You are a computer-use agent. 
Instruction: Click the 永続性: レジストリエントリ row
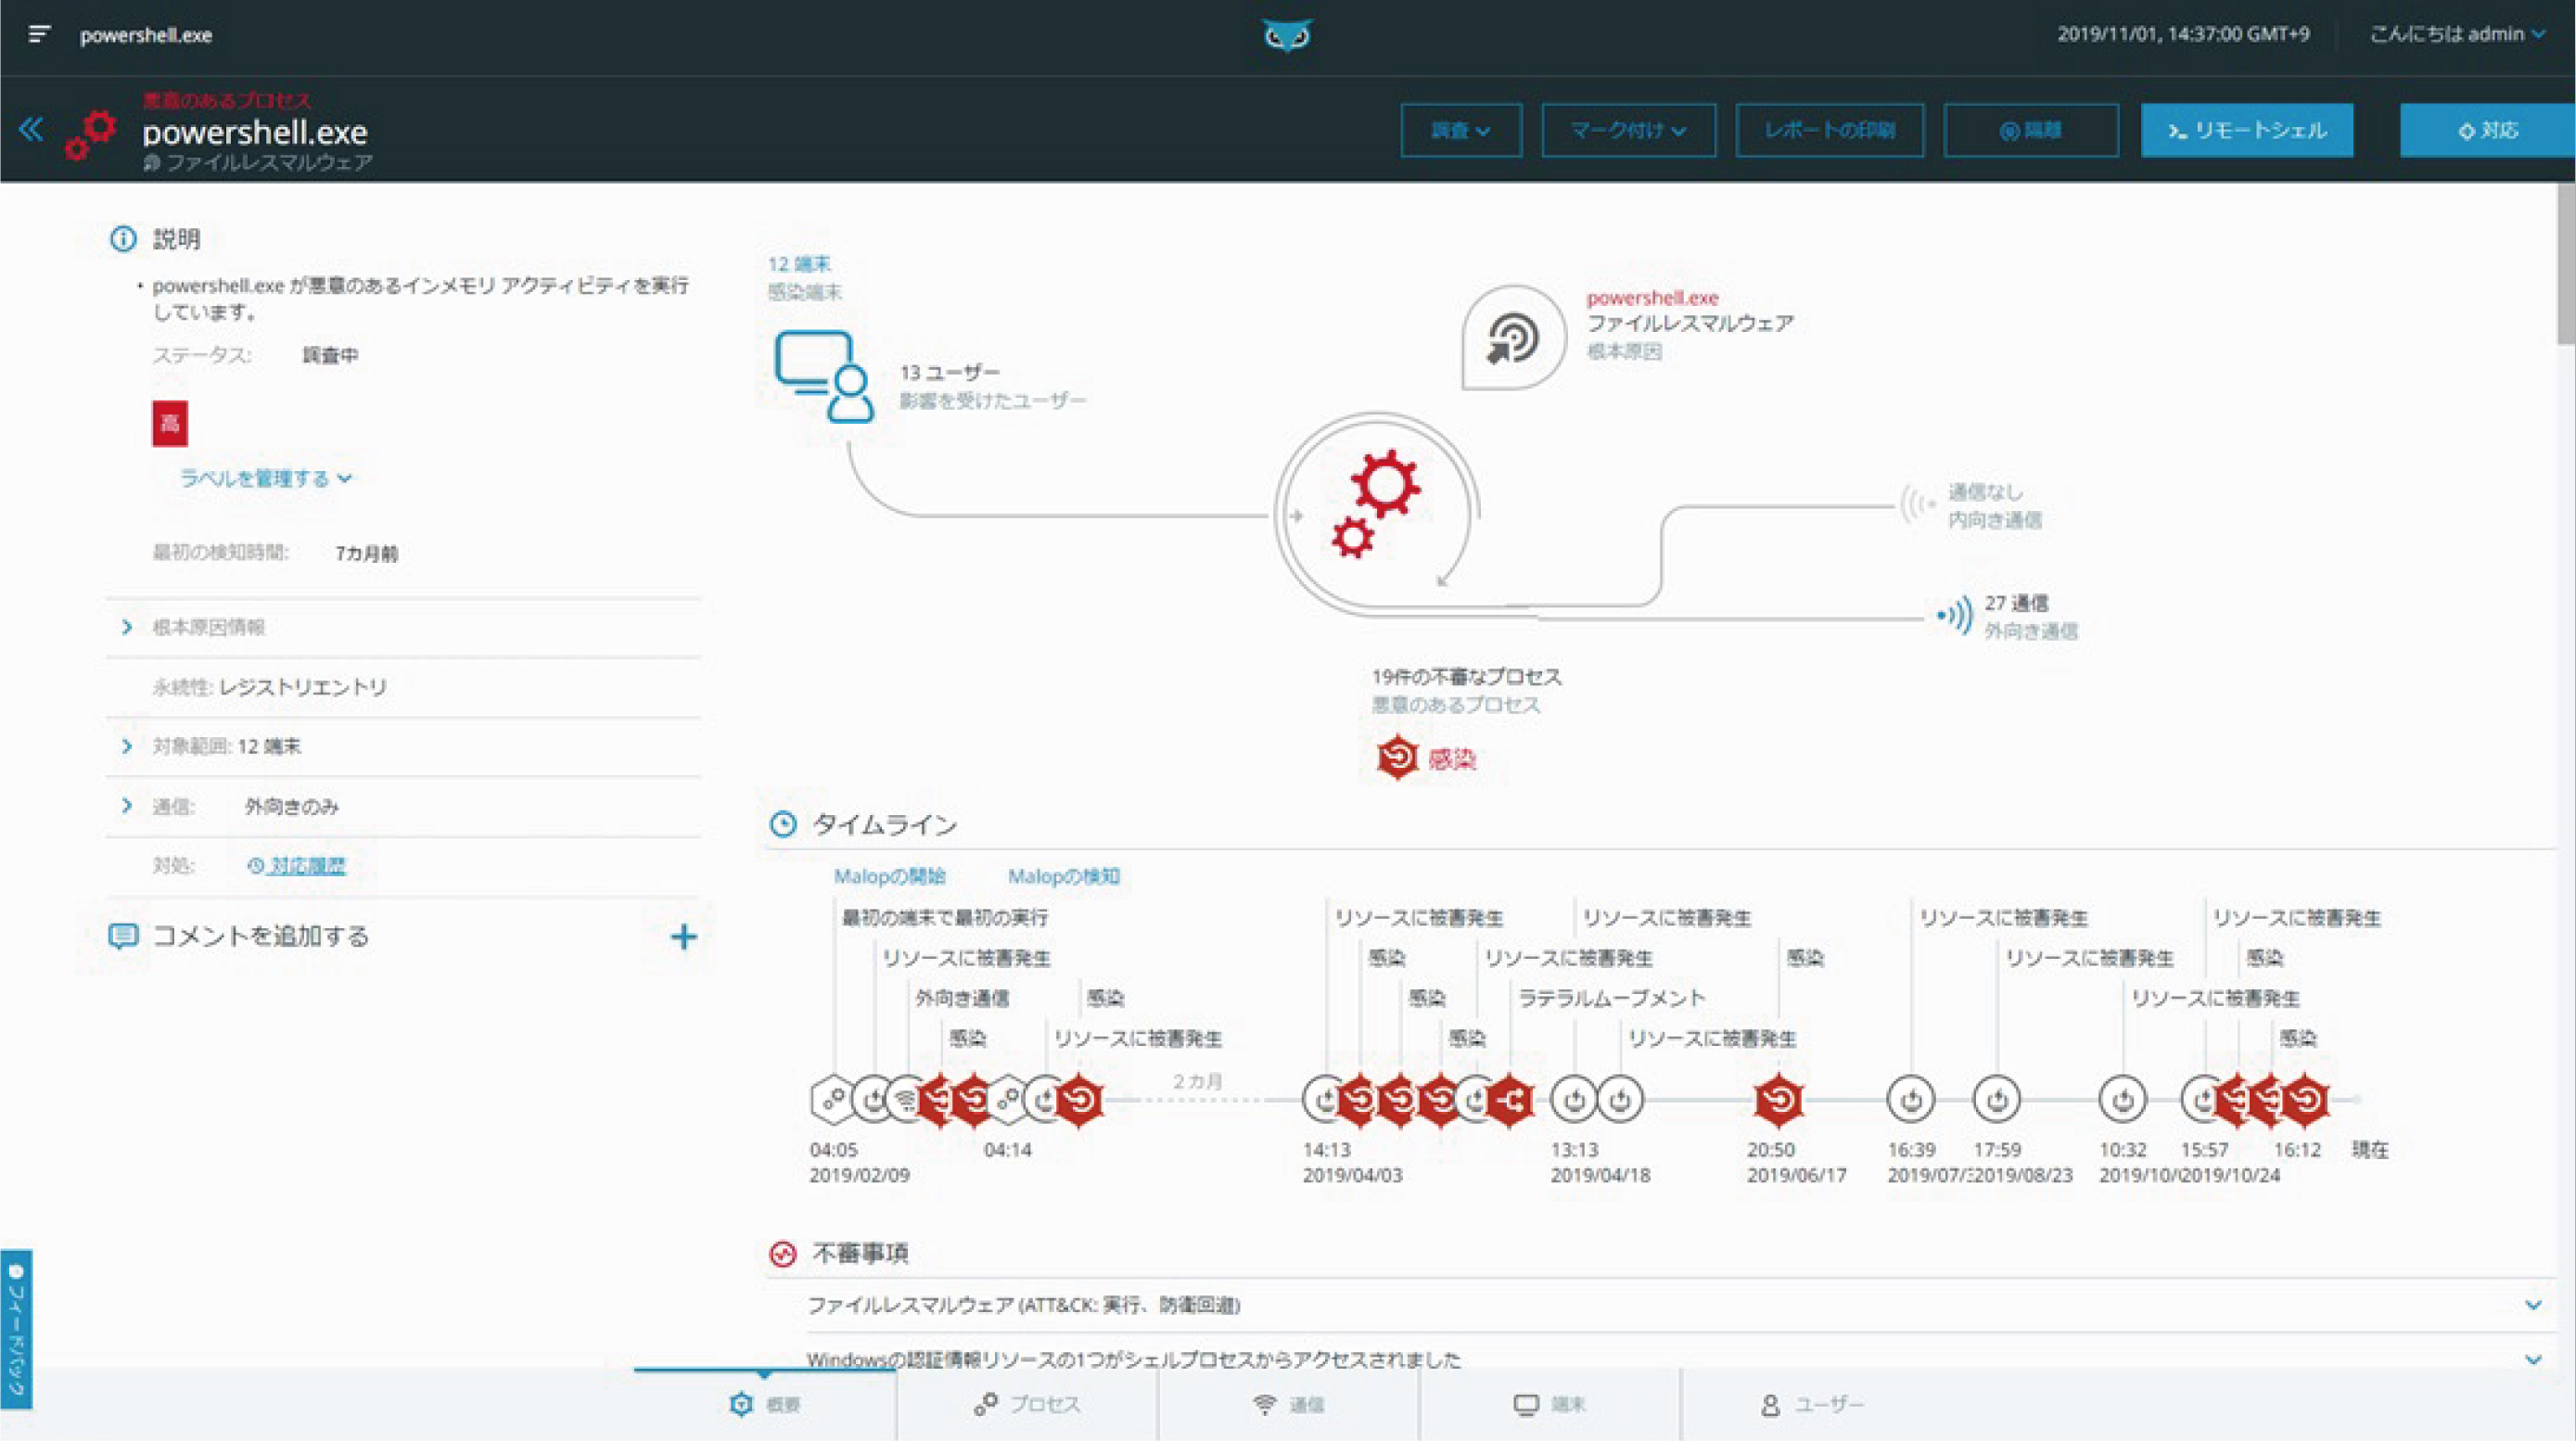tap(403, 687)
